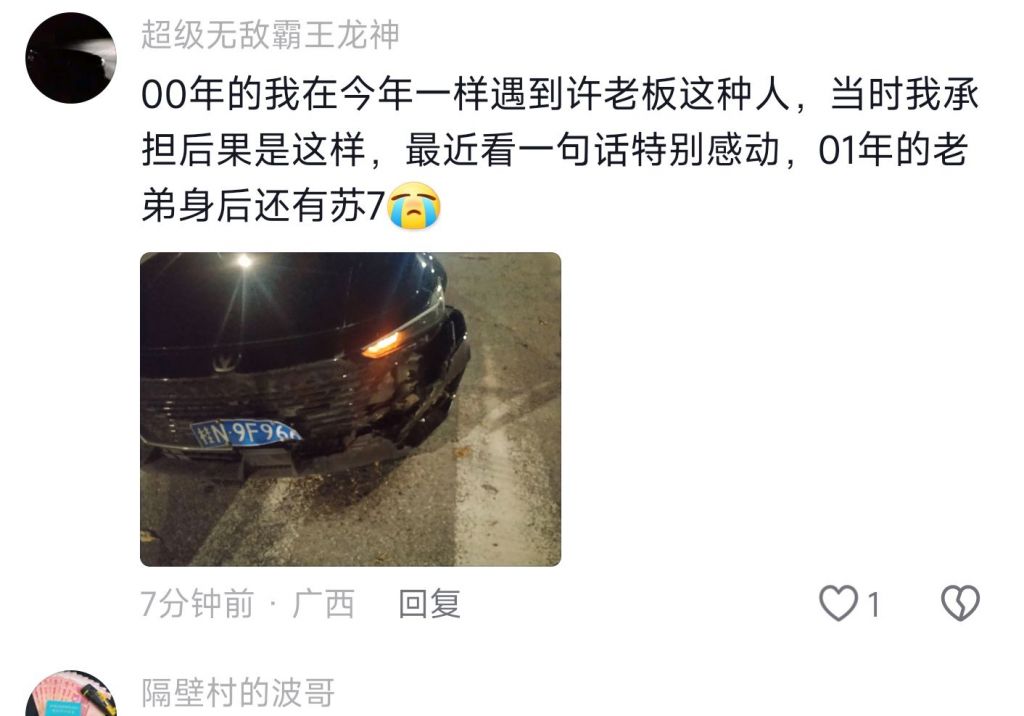This screenshot has height=716, width=1024.
Task: Select the comment line 弟身后还有苏7
Action: [263, 206]
